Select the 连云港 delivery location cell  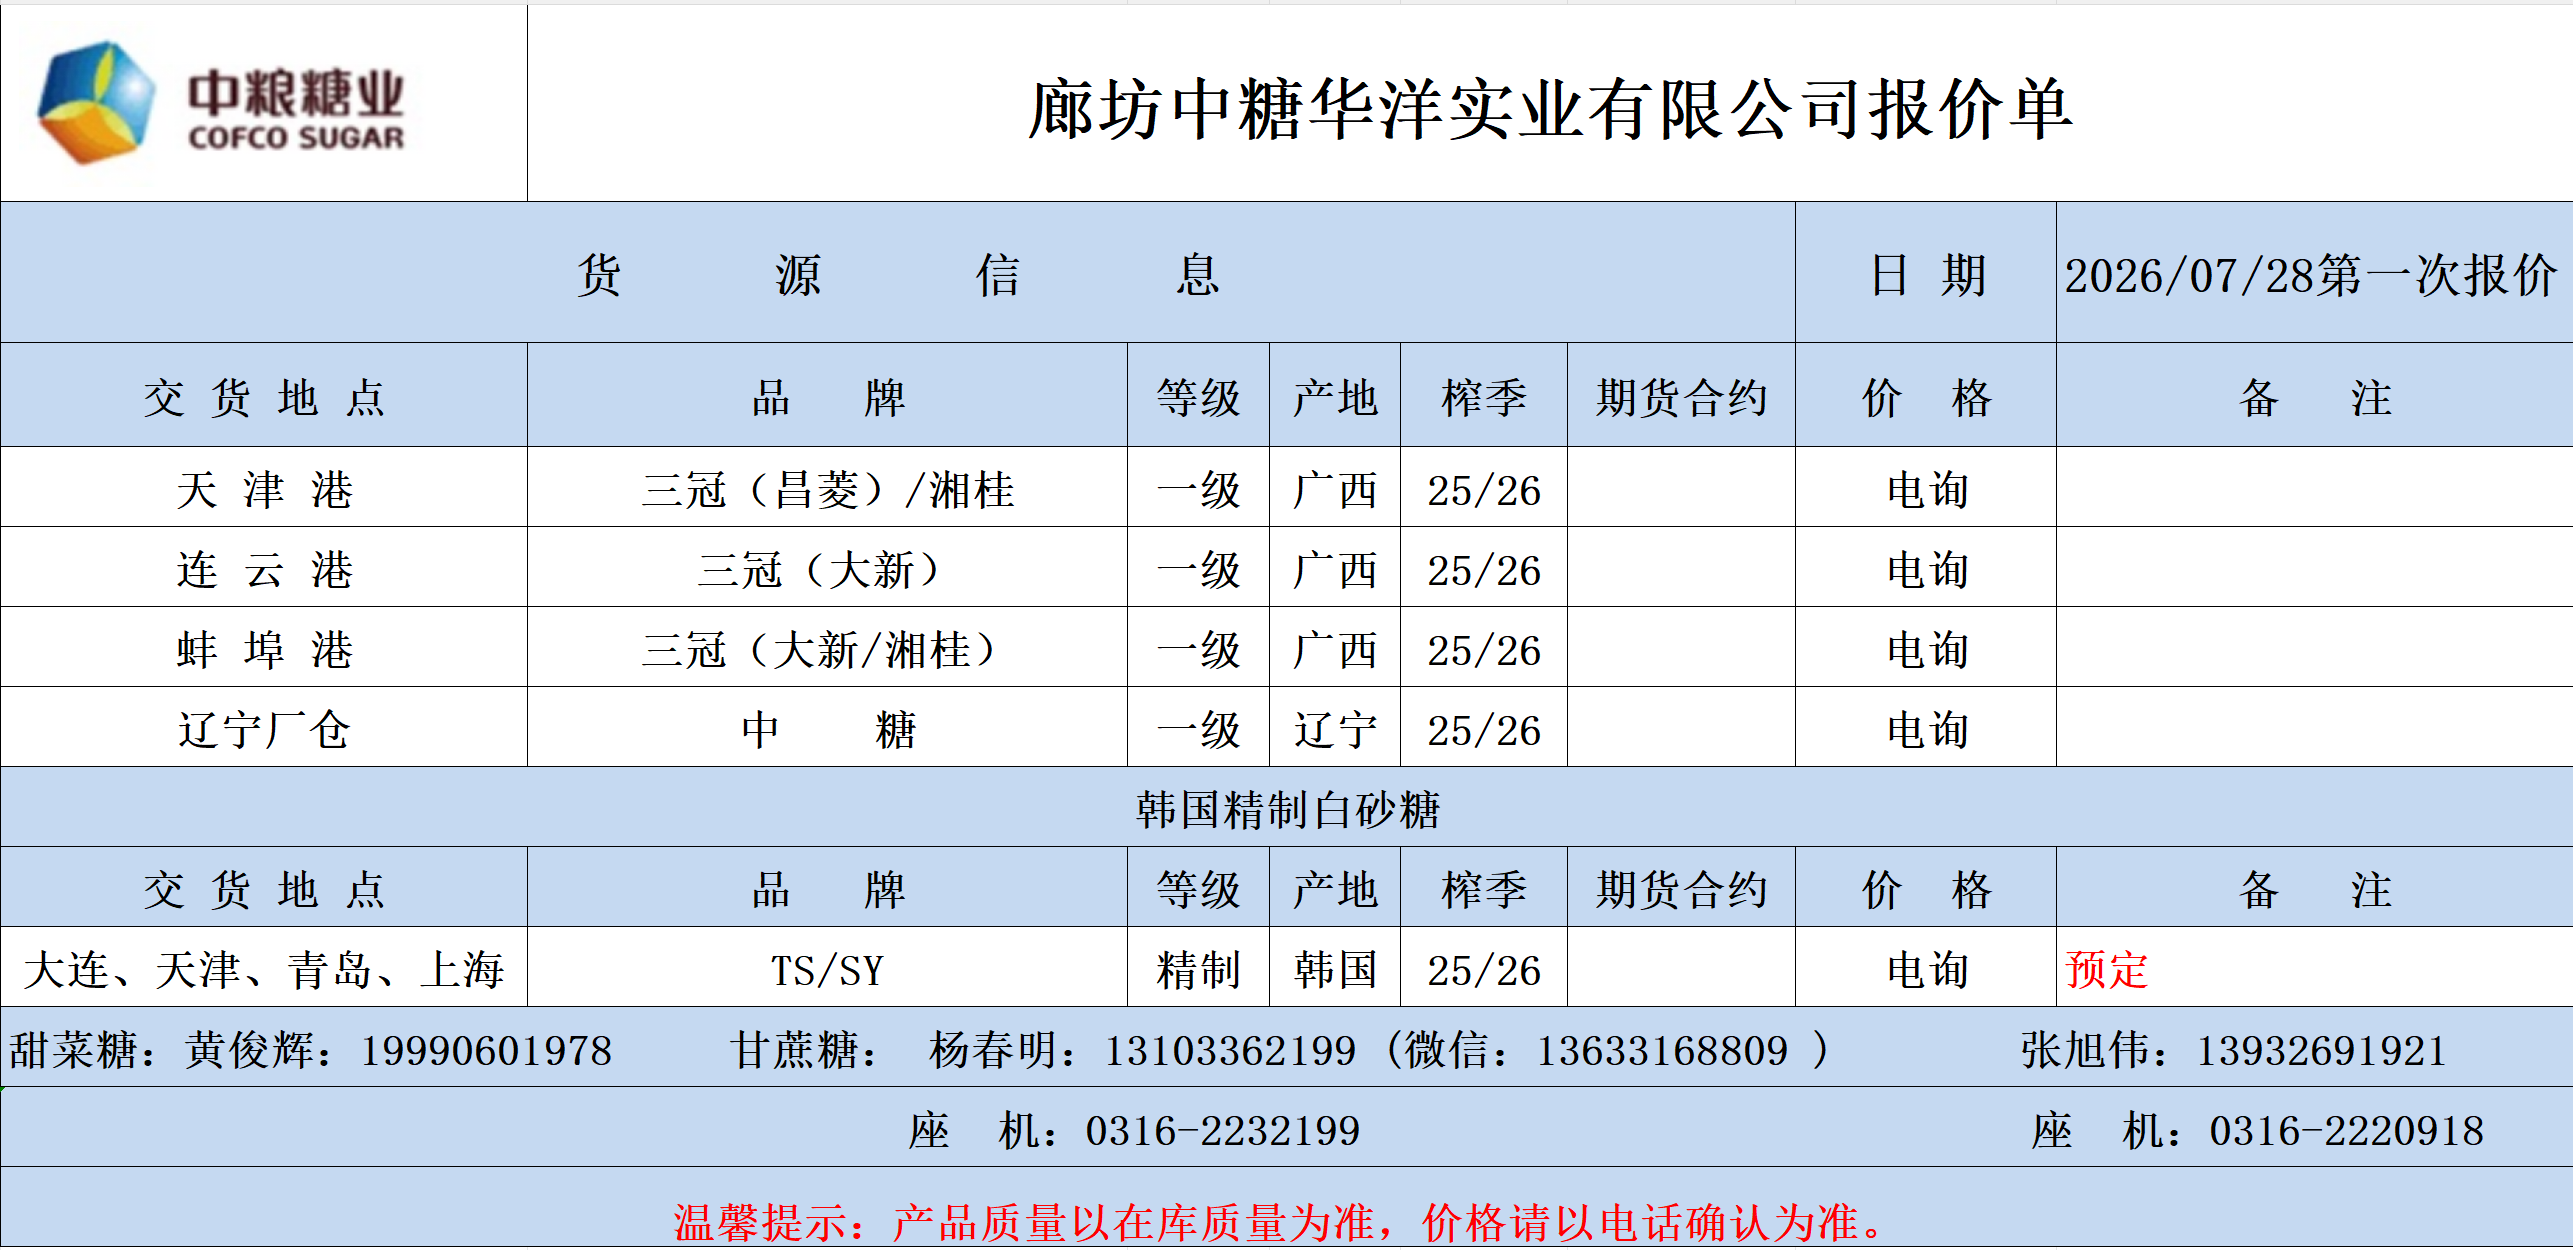coord(264,568)
